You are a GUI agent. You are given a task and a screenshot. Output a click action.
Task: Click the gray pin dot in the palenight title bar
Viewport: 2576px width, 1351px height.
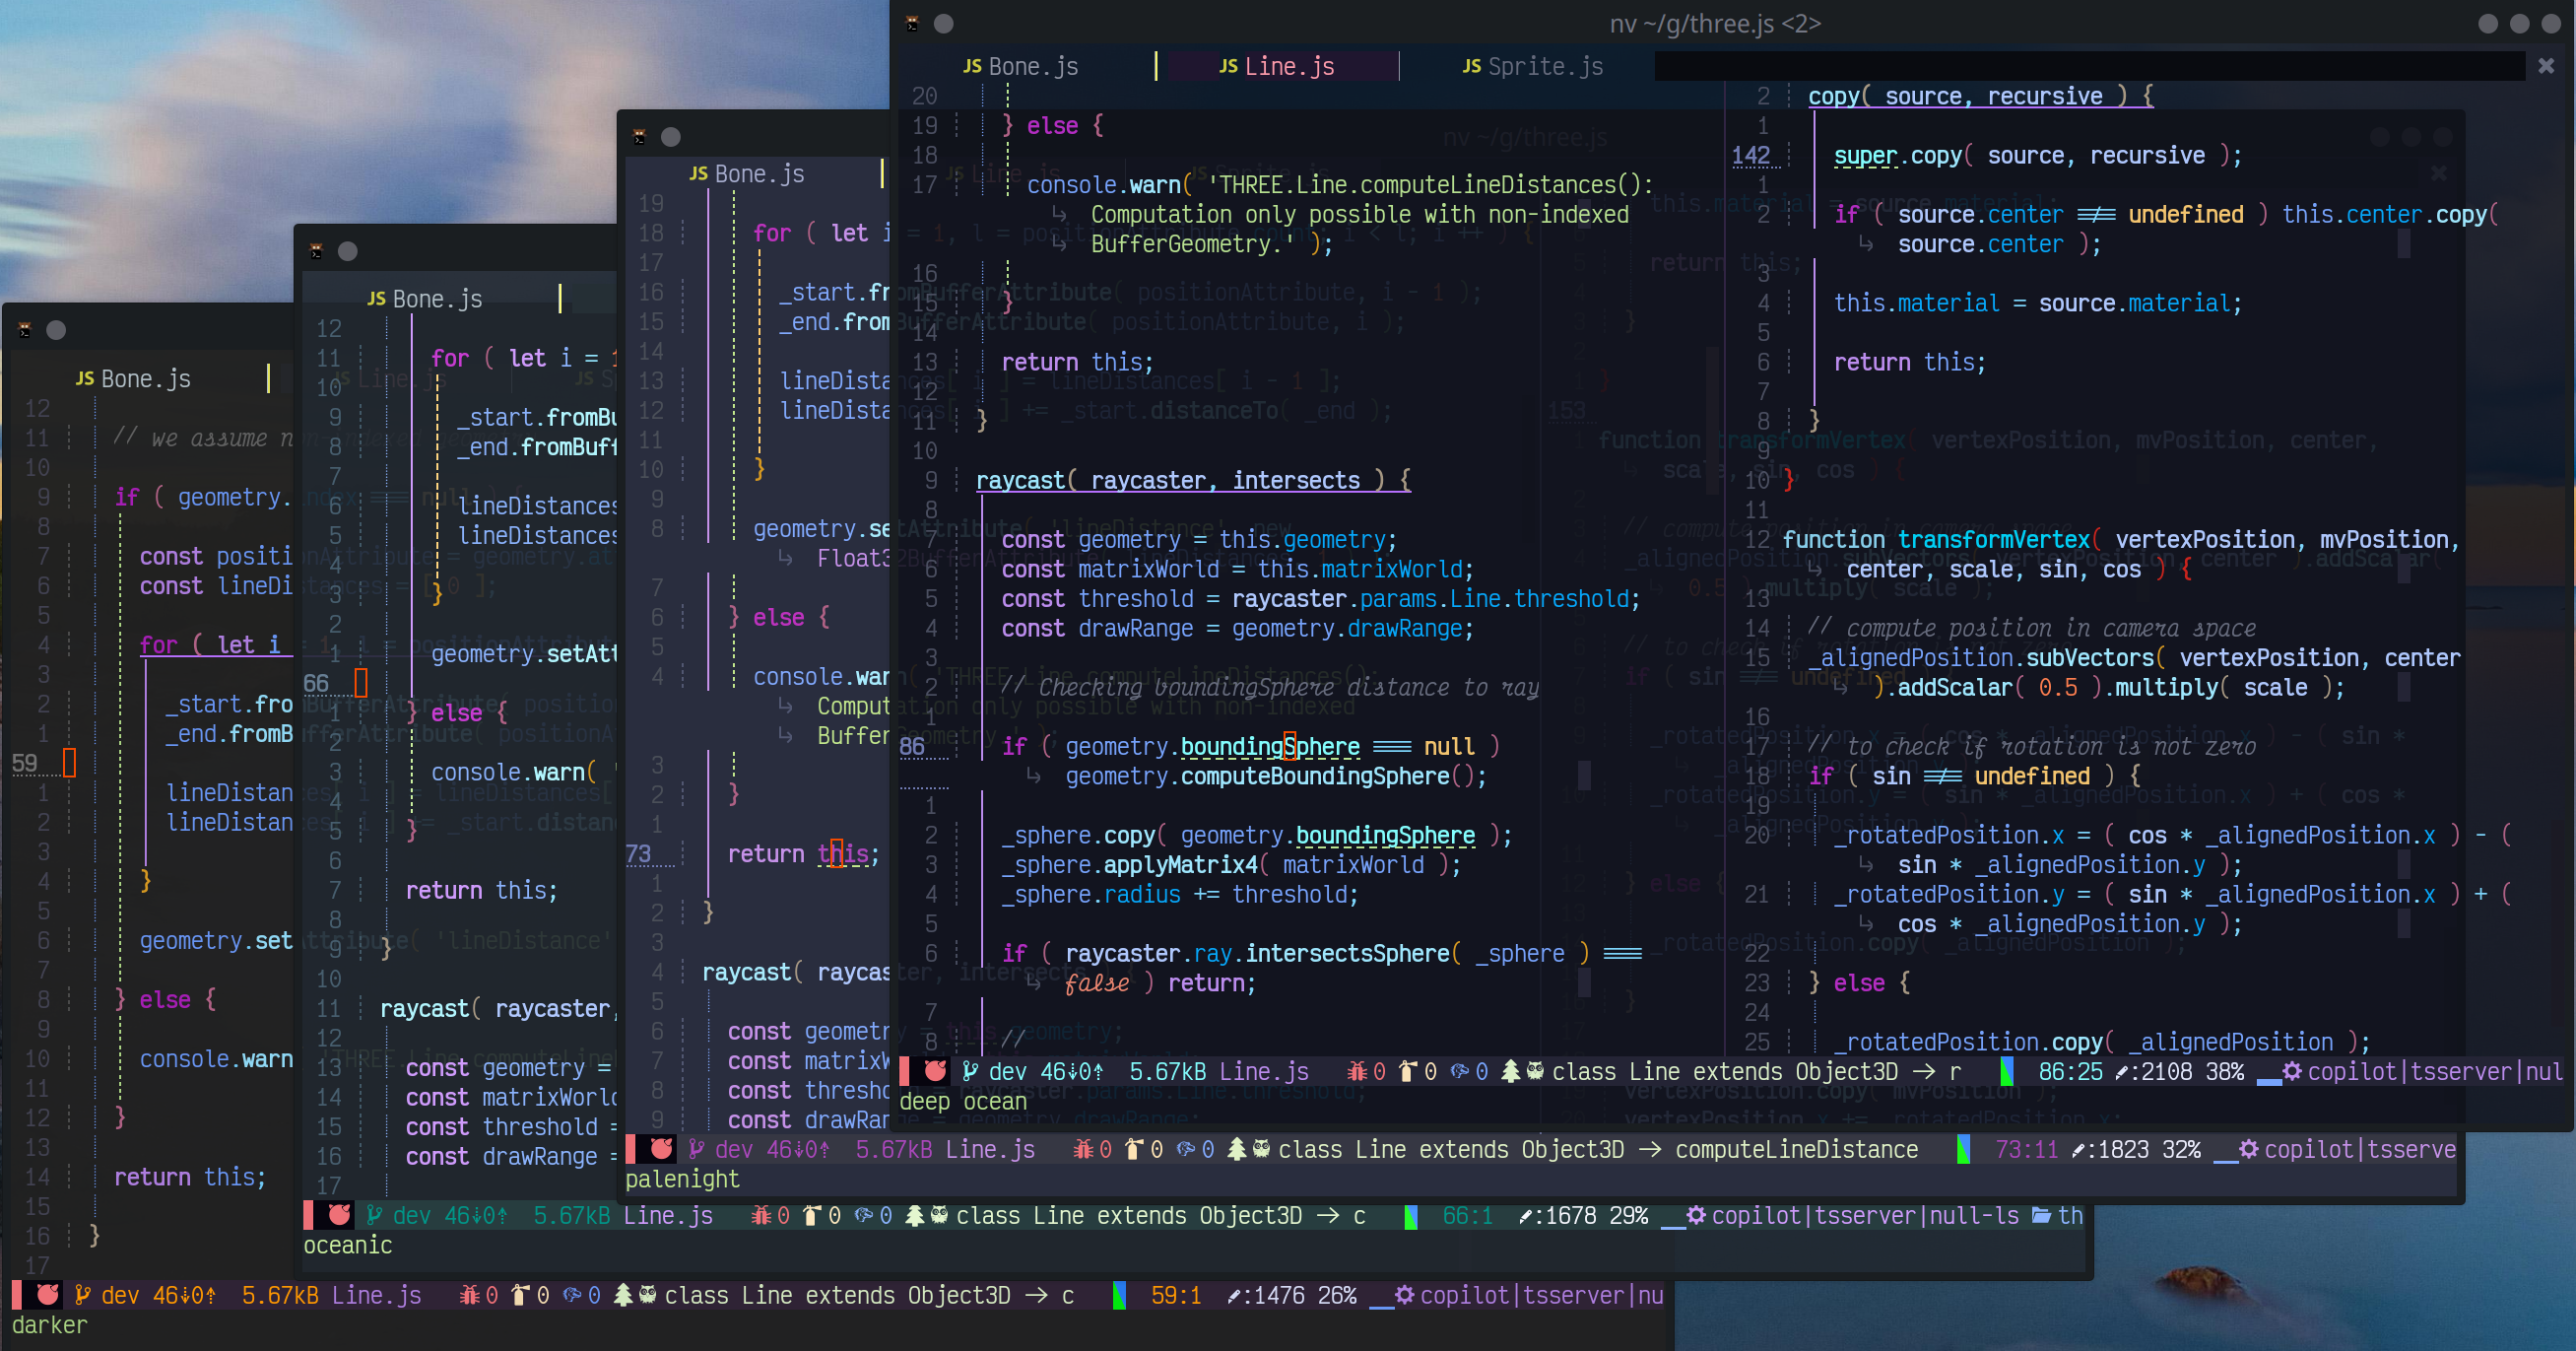[671, 137]
